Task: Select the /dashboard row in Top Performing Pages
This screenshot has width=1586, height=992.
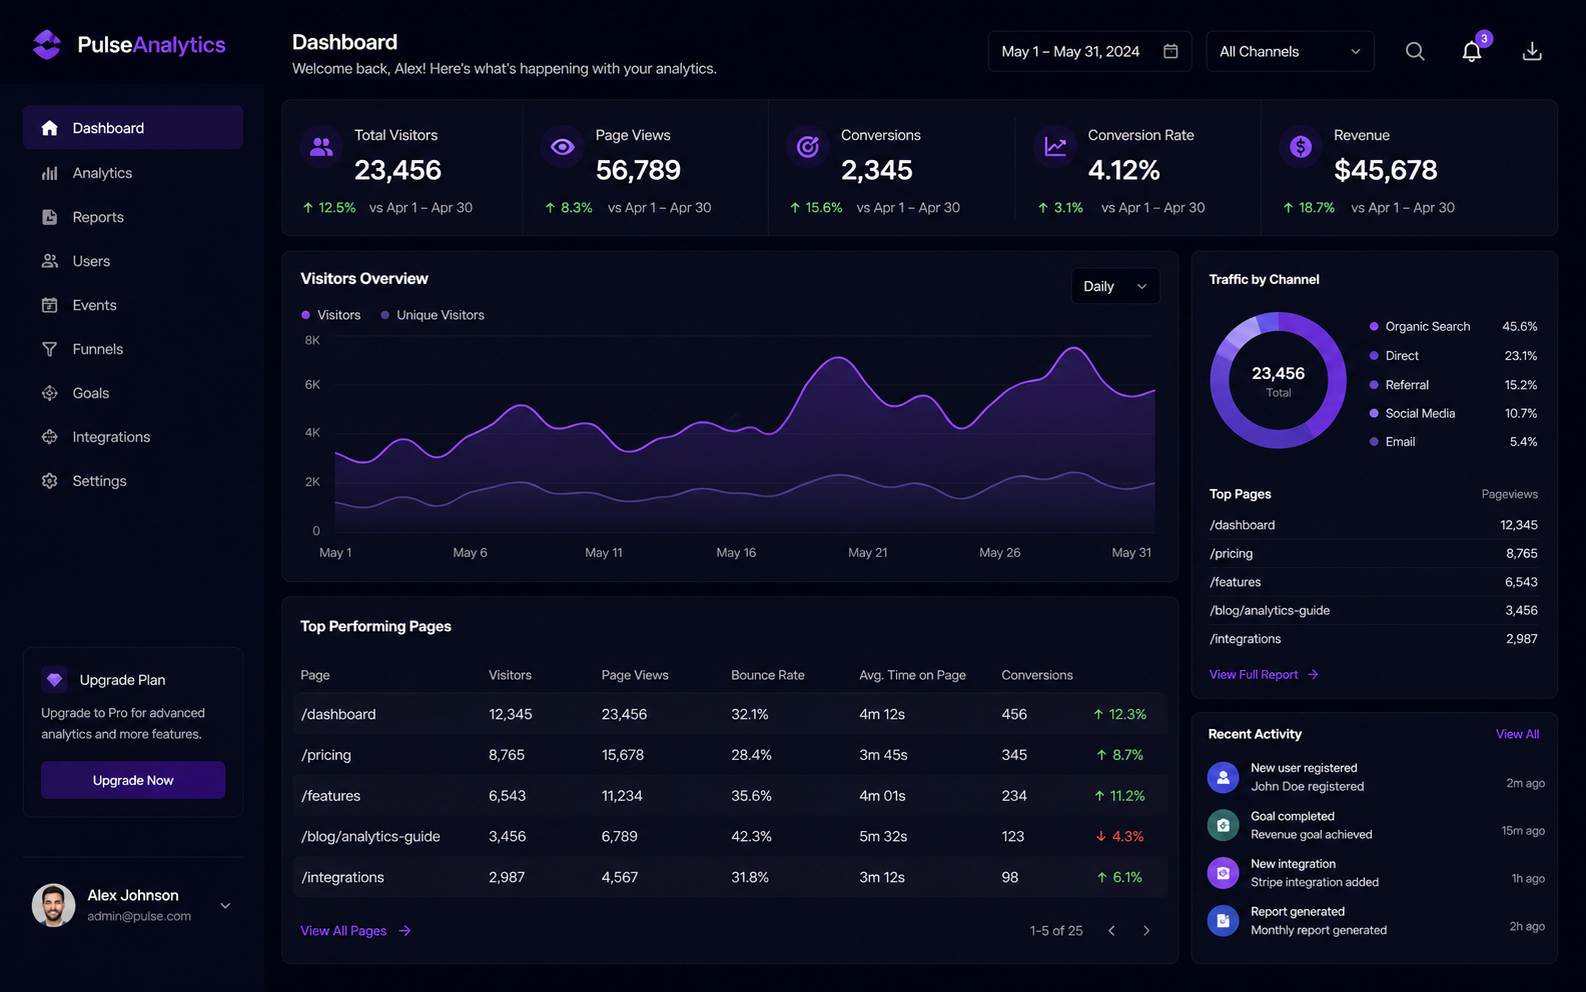Action: point(730,714)
